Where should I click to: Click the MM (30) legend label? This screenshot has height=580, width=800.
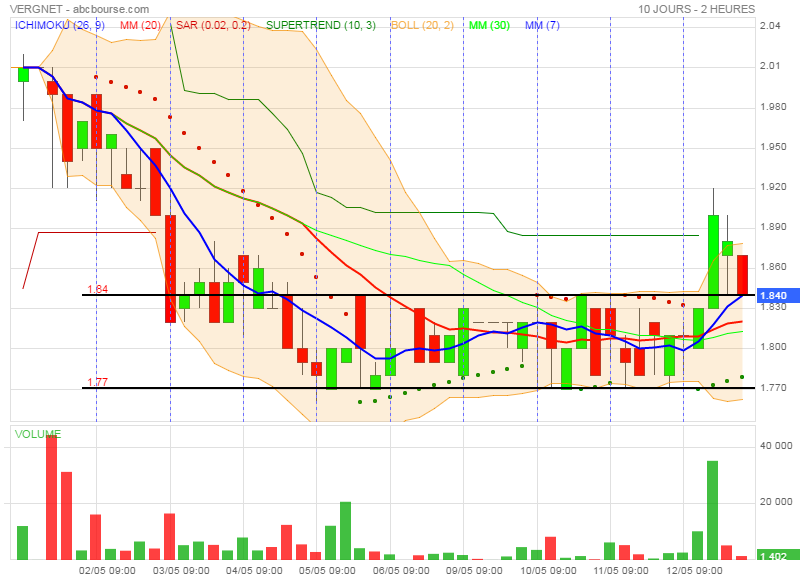[x=489, y=25]
